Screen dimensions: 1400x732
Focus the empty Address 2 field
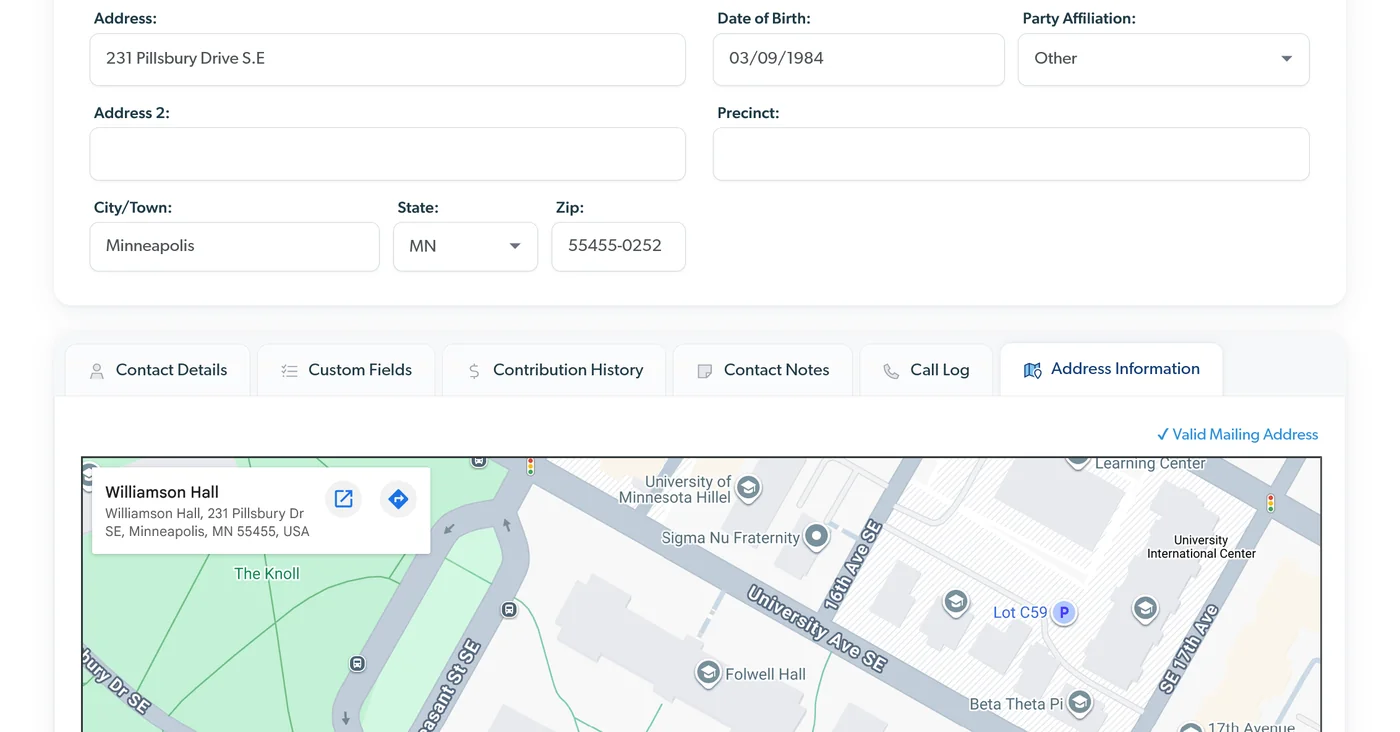(x=388, y=154)
